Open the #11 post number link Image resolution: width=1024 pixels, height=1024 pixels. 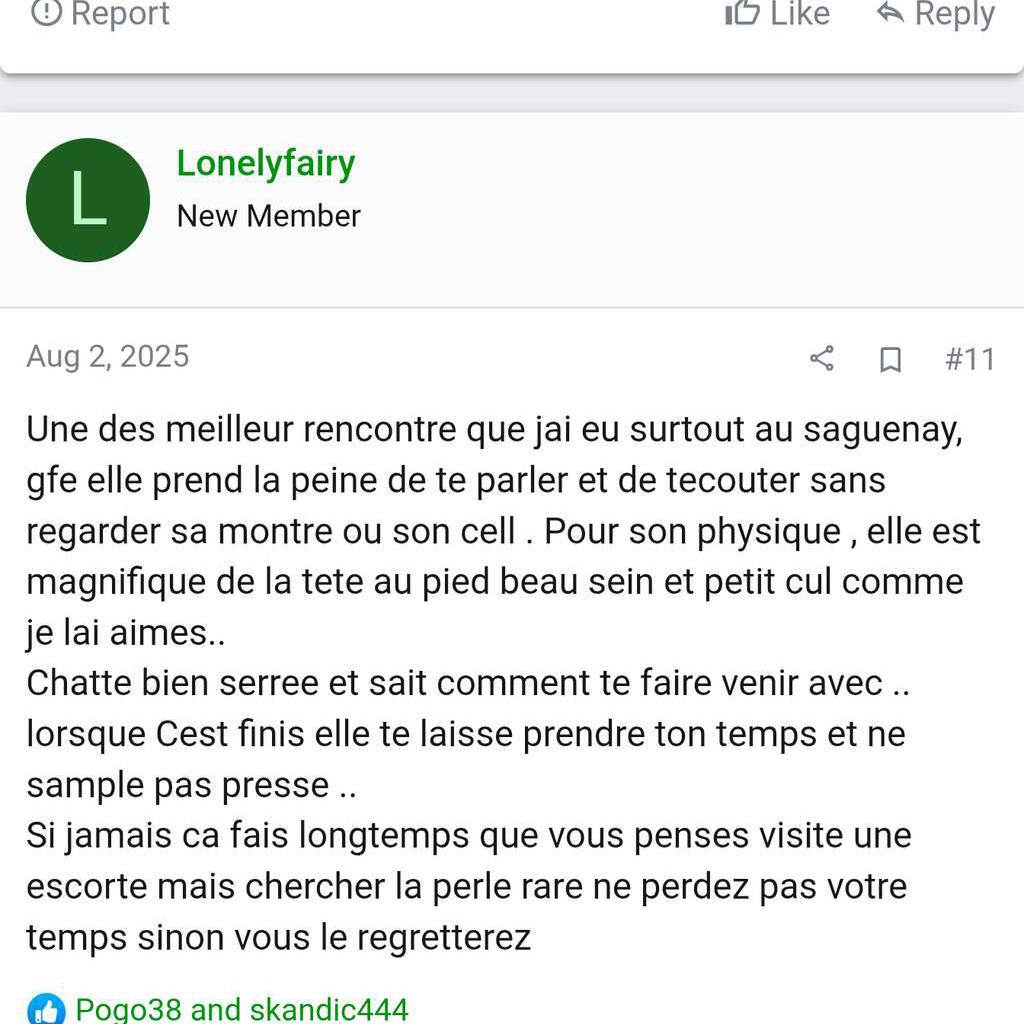point(969,359)
